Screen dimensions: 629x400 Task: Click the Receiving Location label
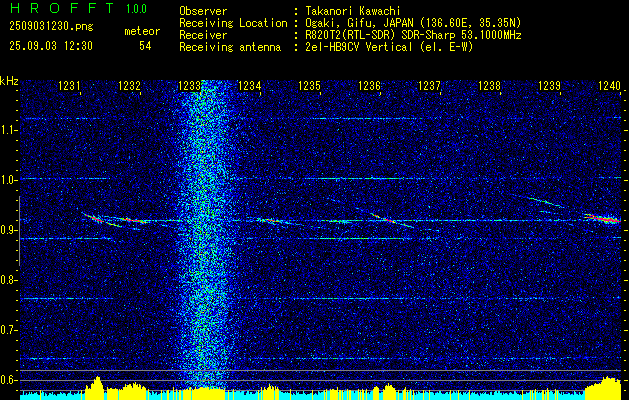click(x=233, y=23)
